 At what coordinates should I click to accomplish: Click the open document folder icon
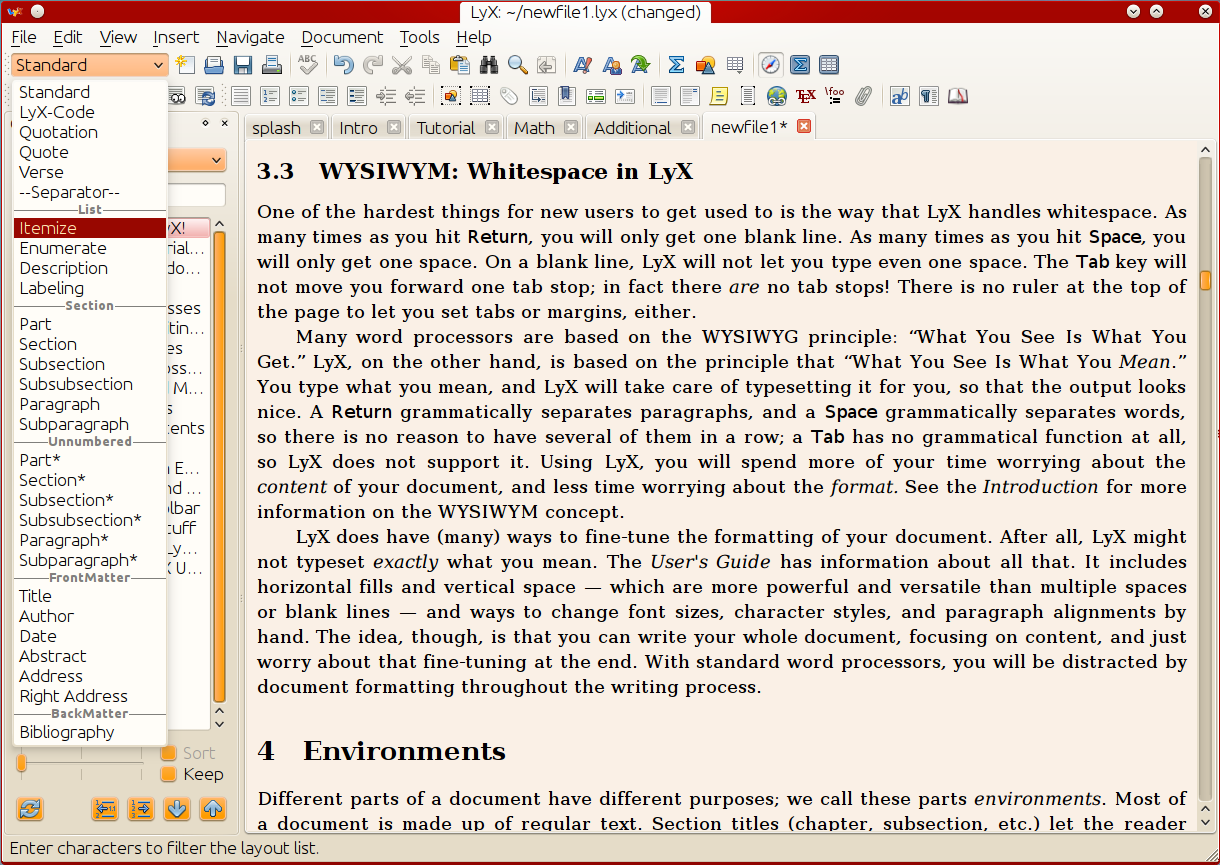[214, 65]
